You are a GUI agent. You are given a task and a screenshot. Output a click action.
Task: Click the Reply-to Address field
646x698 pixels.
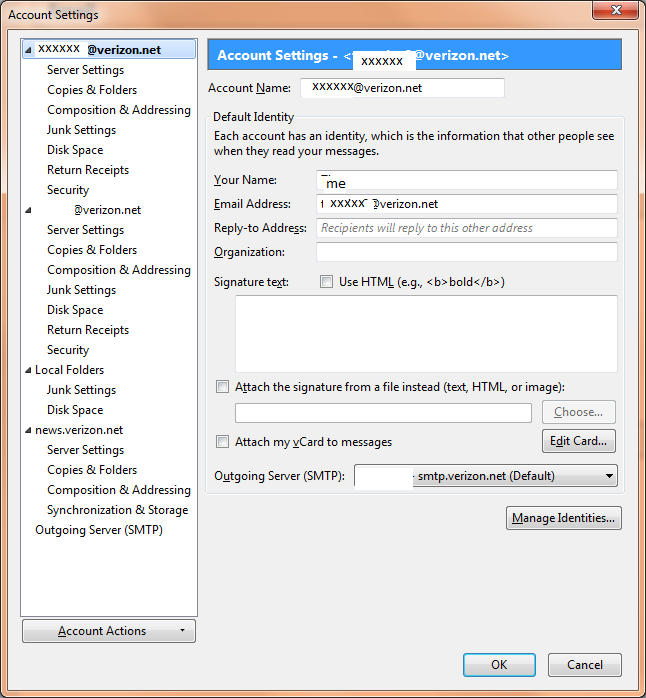point(467,228)
